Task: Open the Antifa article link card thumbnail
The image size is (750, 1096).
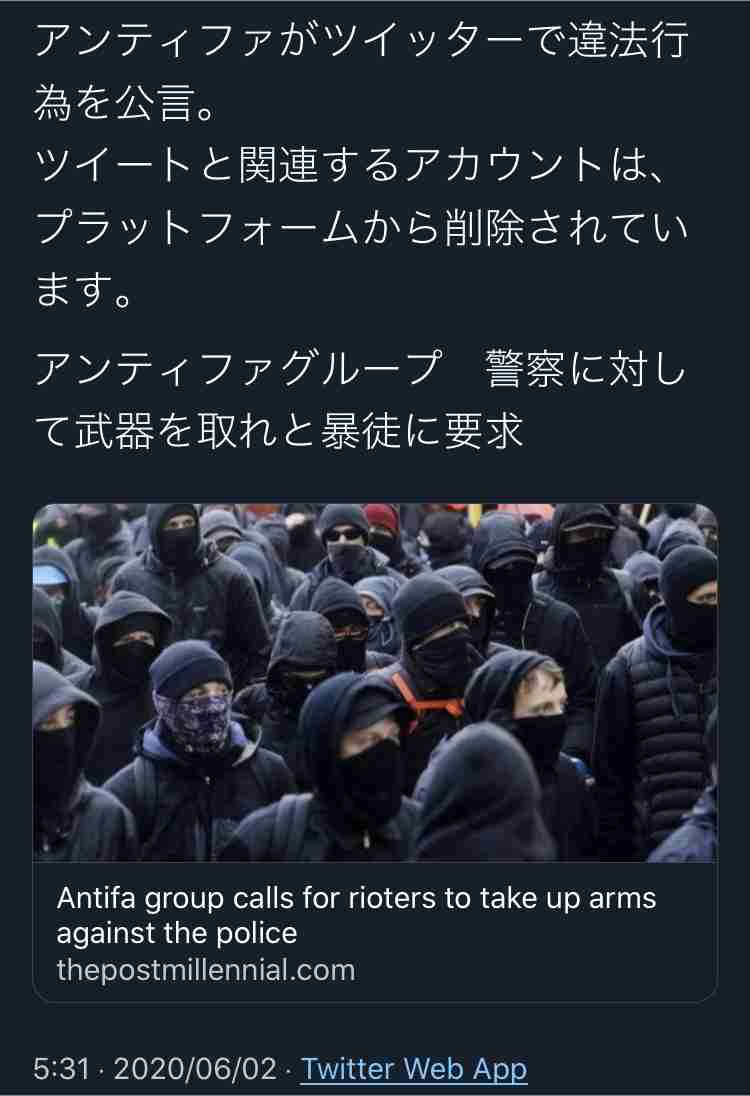Action: 375,682
